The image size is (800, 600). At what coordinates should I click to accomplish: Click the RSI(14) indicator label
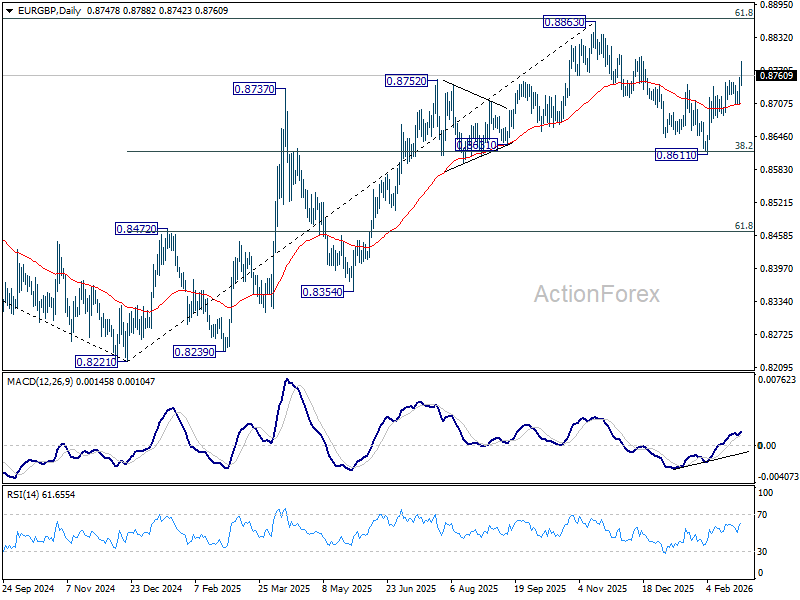(23, 495)
